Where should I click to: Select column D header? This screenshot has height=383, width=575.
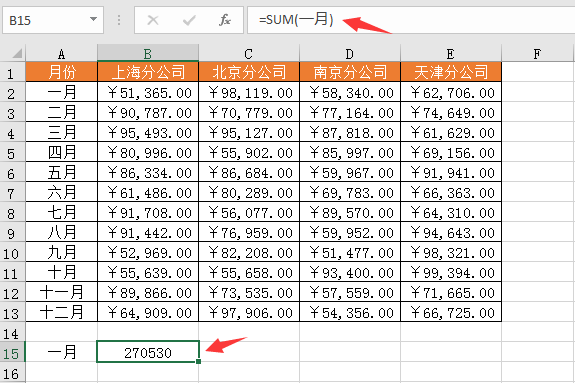coord(350,54)
